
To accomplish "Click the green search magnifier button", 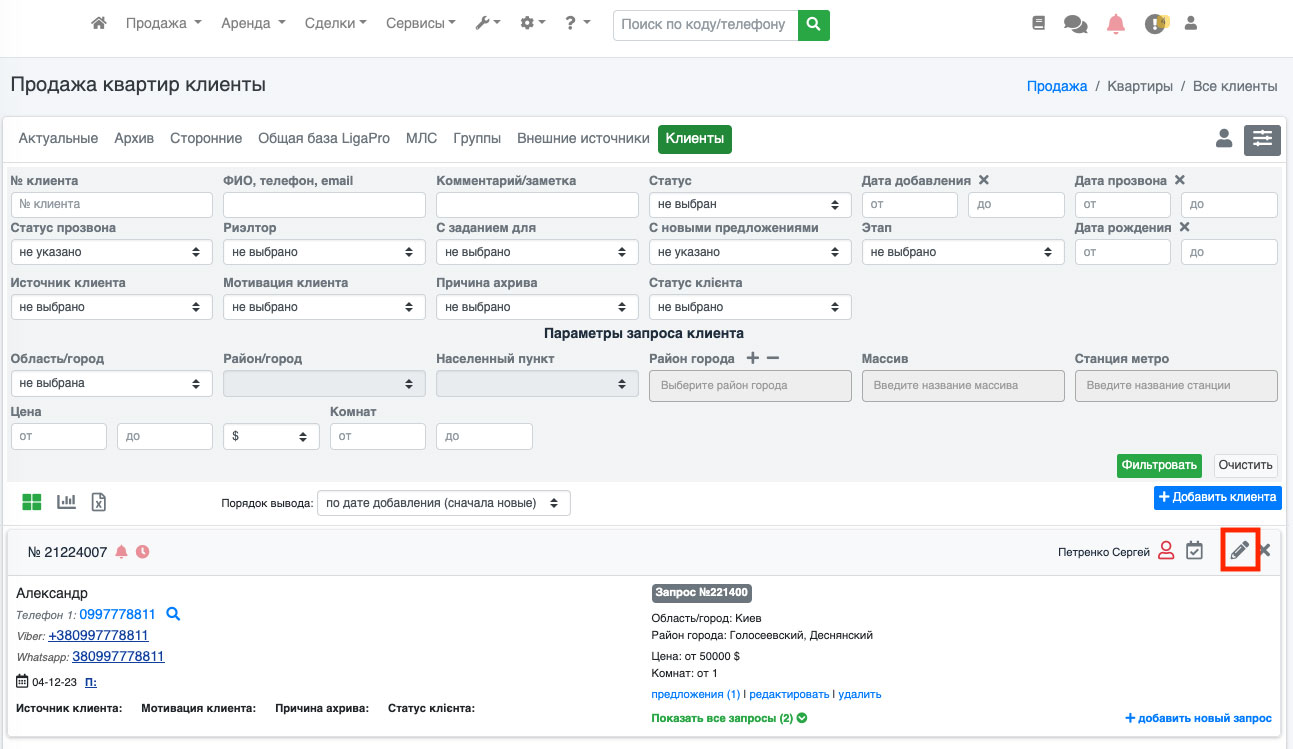I will [814, 24].
